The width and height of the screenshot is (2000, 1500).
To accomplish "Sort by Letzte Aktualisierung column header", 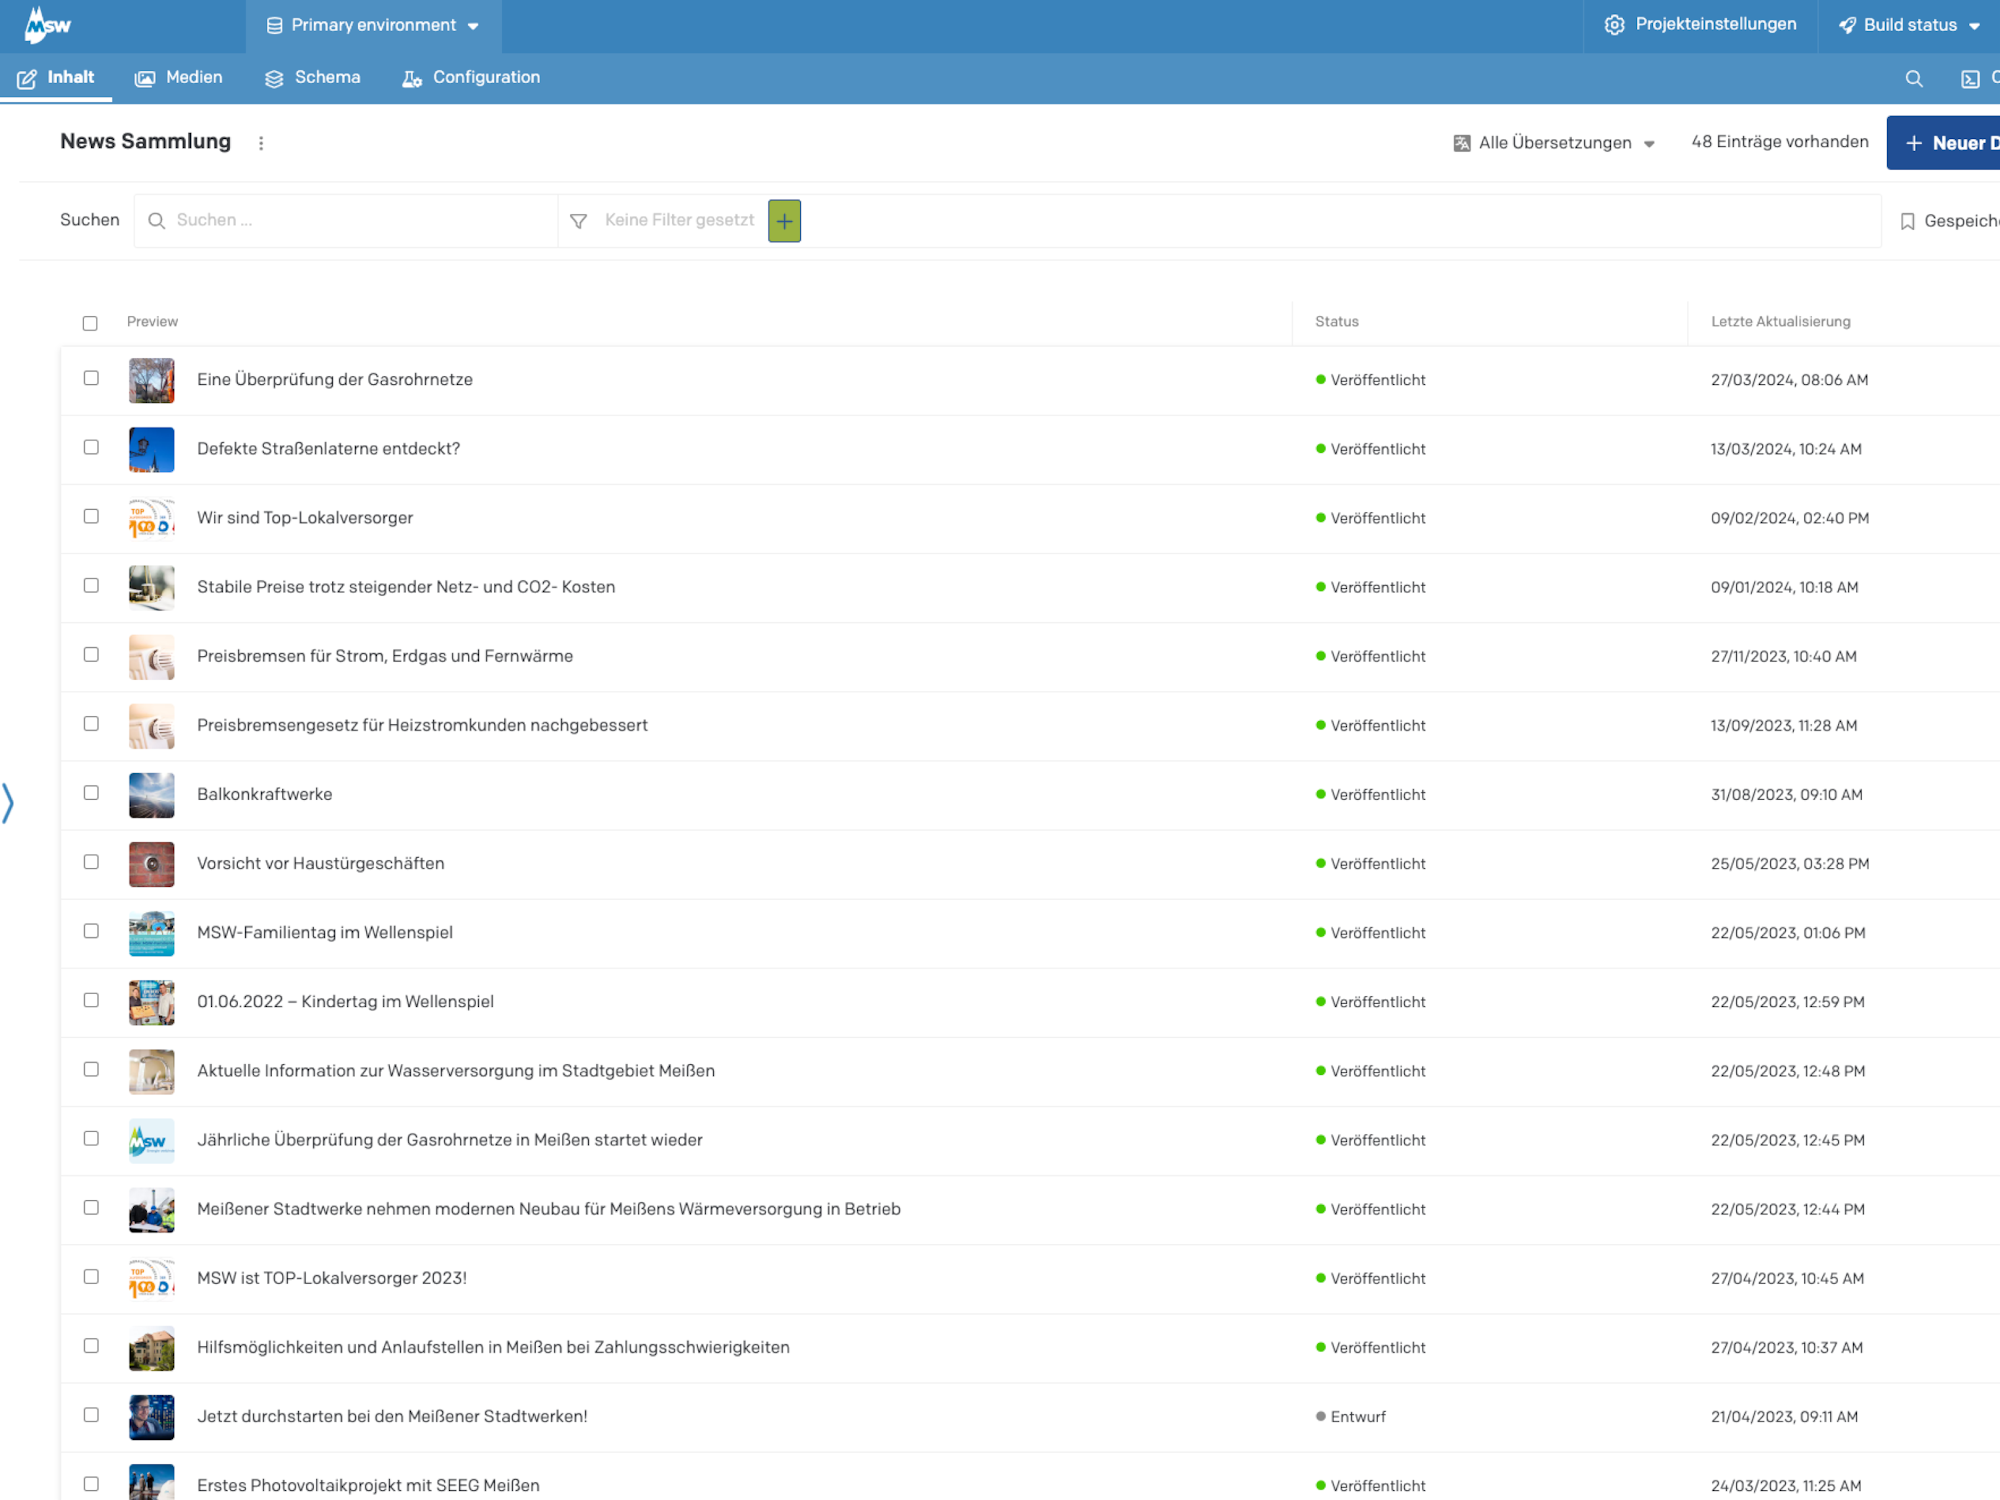I will 1780,322.
